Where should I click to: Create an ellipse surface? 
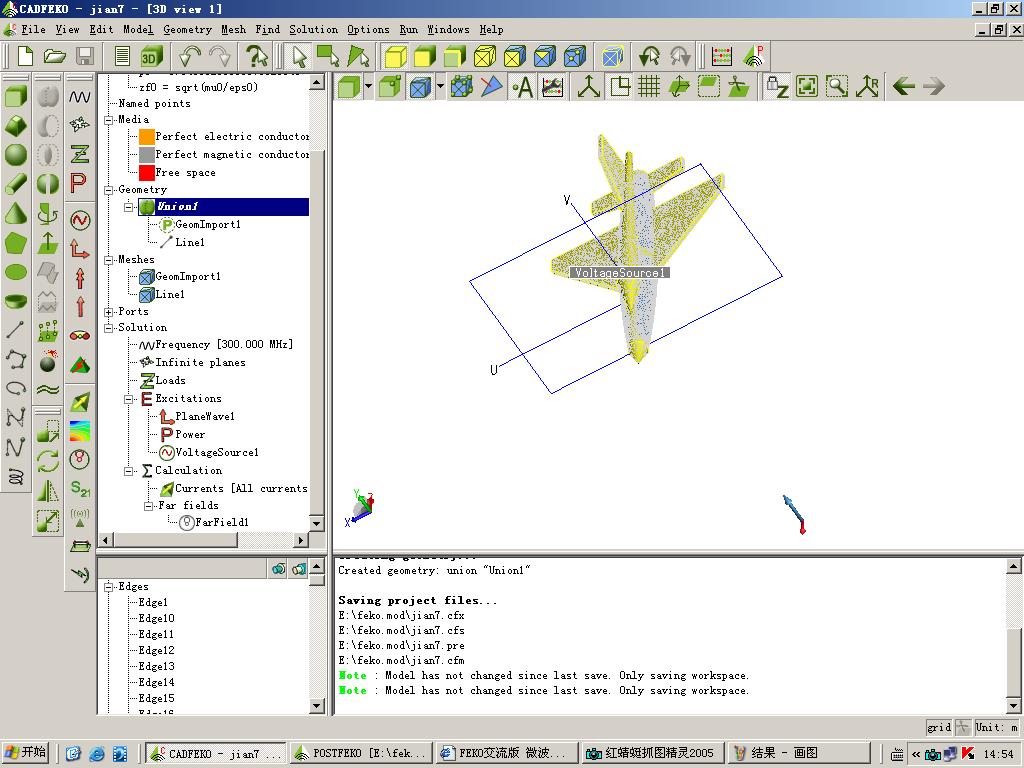(x=16, y=272)
